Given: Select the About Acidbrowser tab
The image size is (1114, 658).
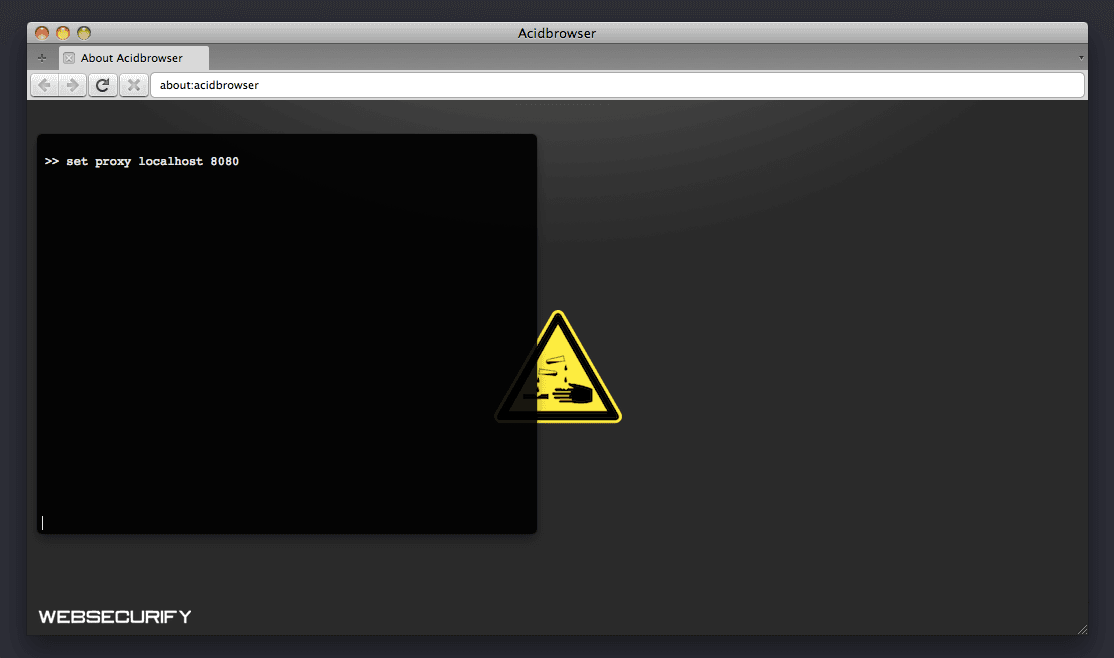Looking at the screenshot, I should click(134, 58).
